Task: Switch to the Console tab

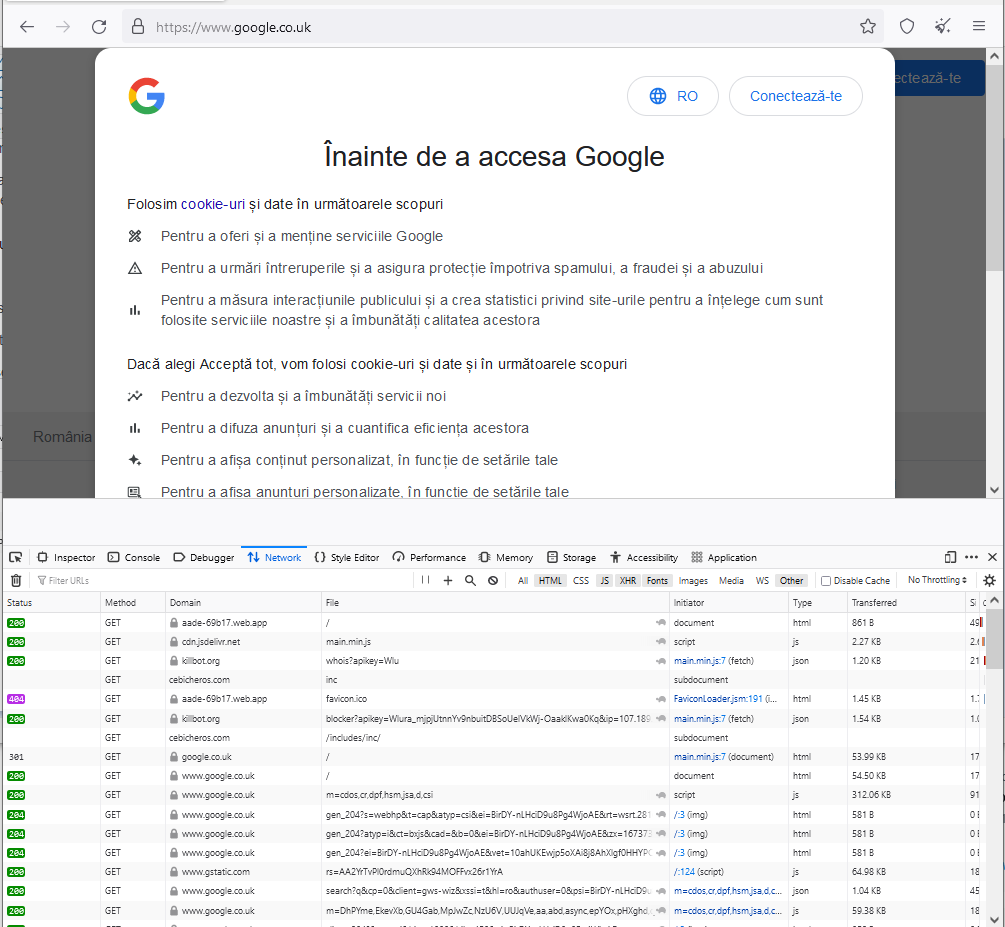Action: click(134, 557)
